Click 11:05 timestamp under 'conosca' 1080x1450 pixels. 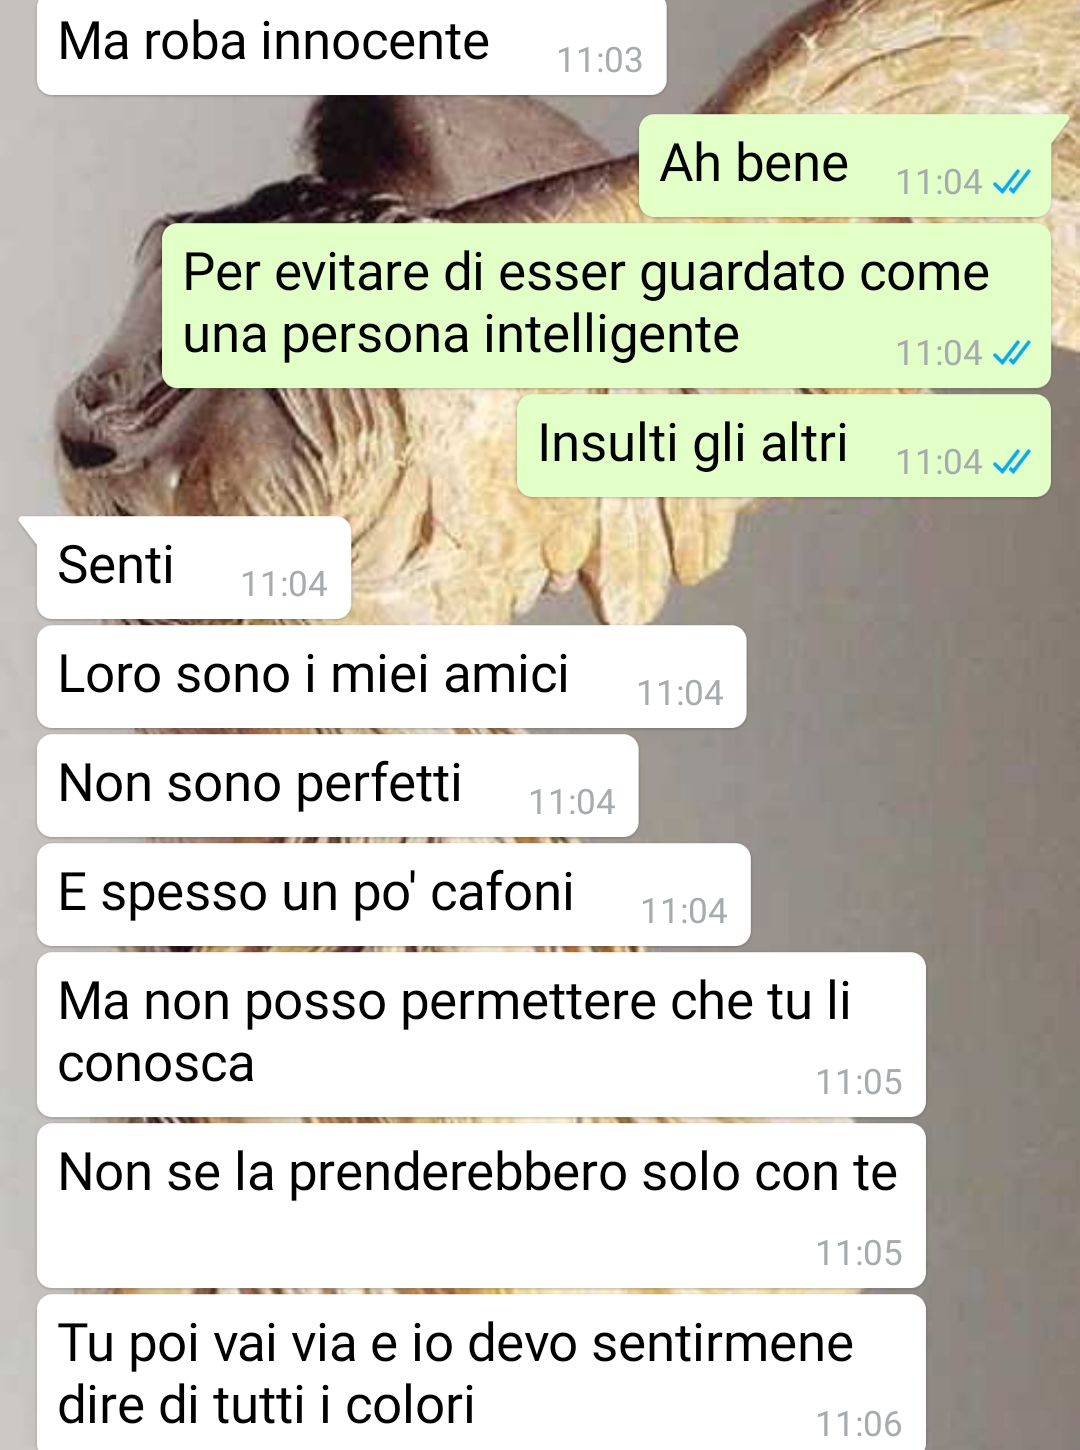coord(859,1082)
